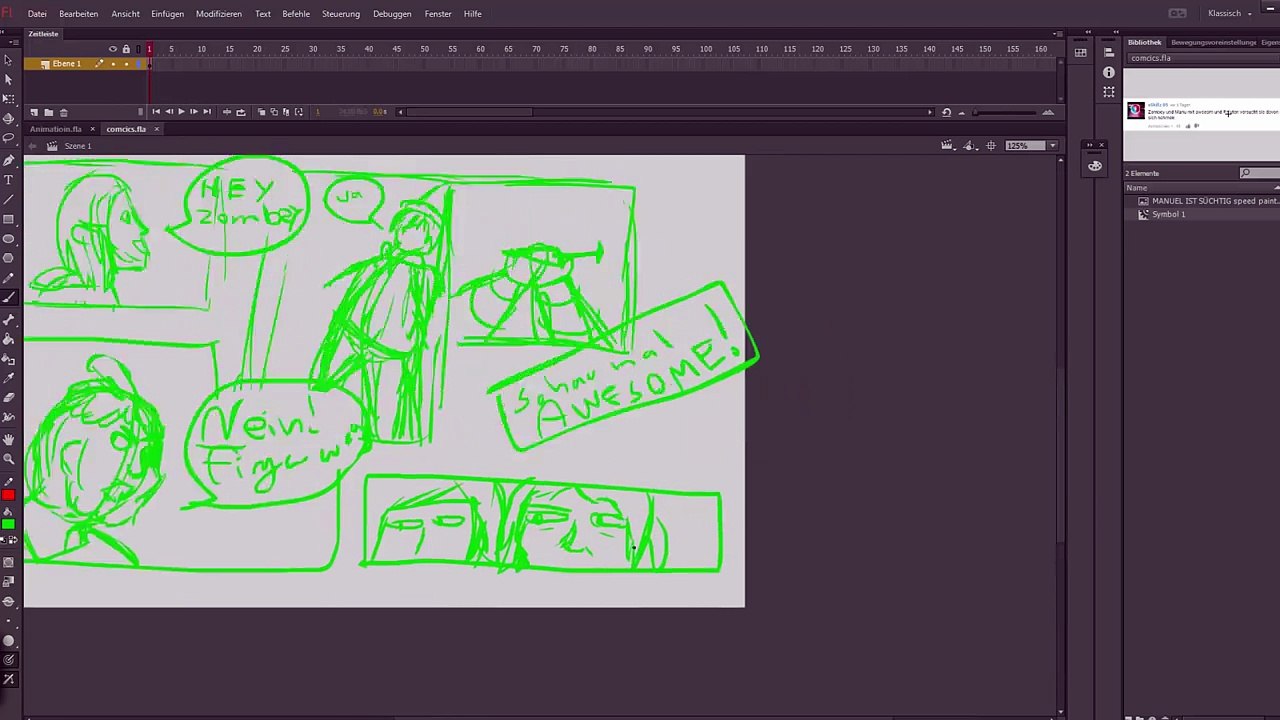Click the red stroke color swatch
The height and width of the screenshot is (720, 1280).
pos(8,495)
